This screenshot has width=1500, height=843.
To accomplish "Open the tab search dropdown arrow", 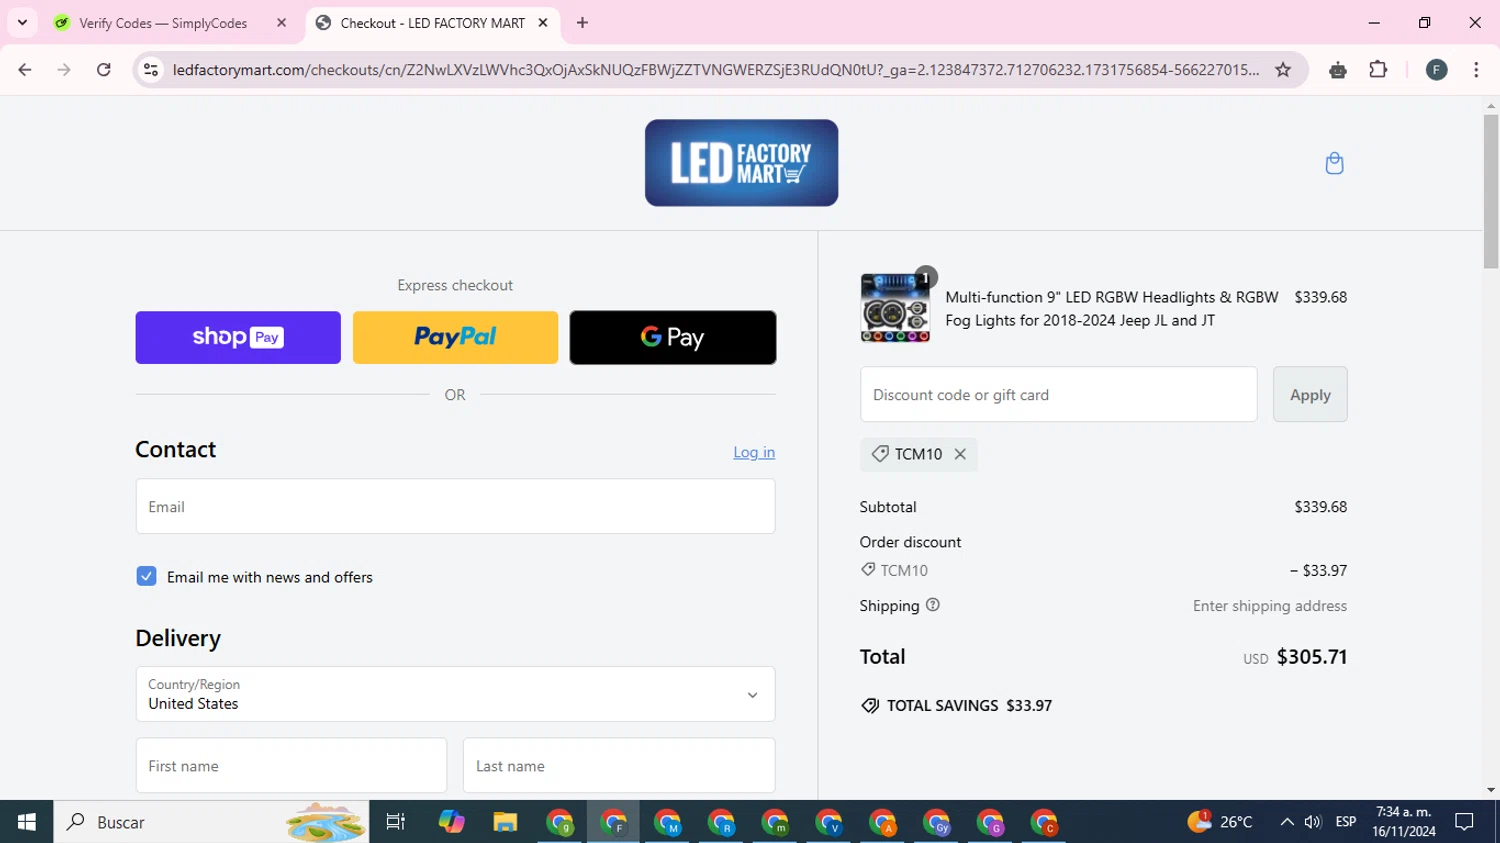I will coord(22,23).
